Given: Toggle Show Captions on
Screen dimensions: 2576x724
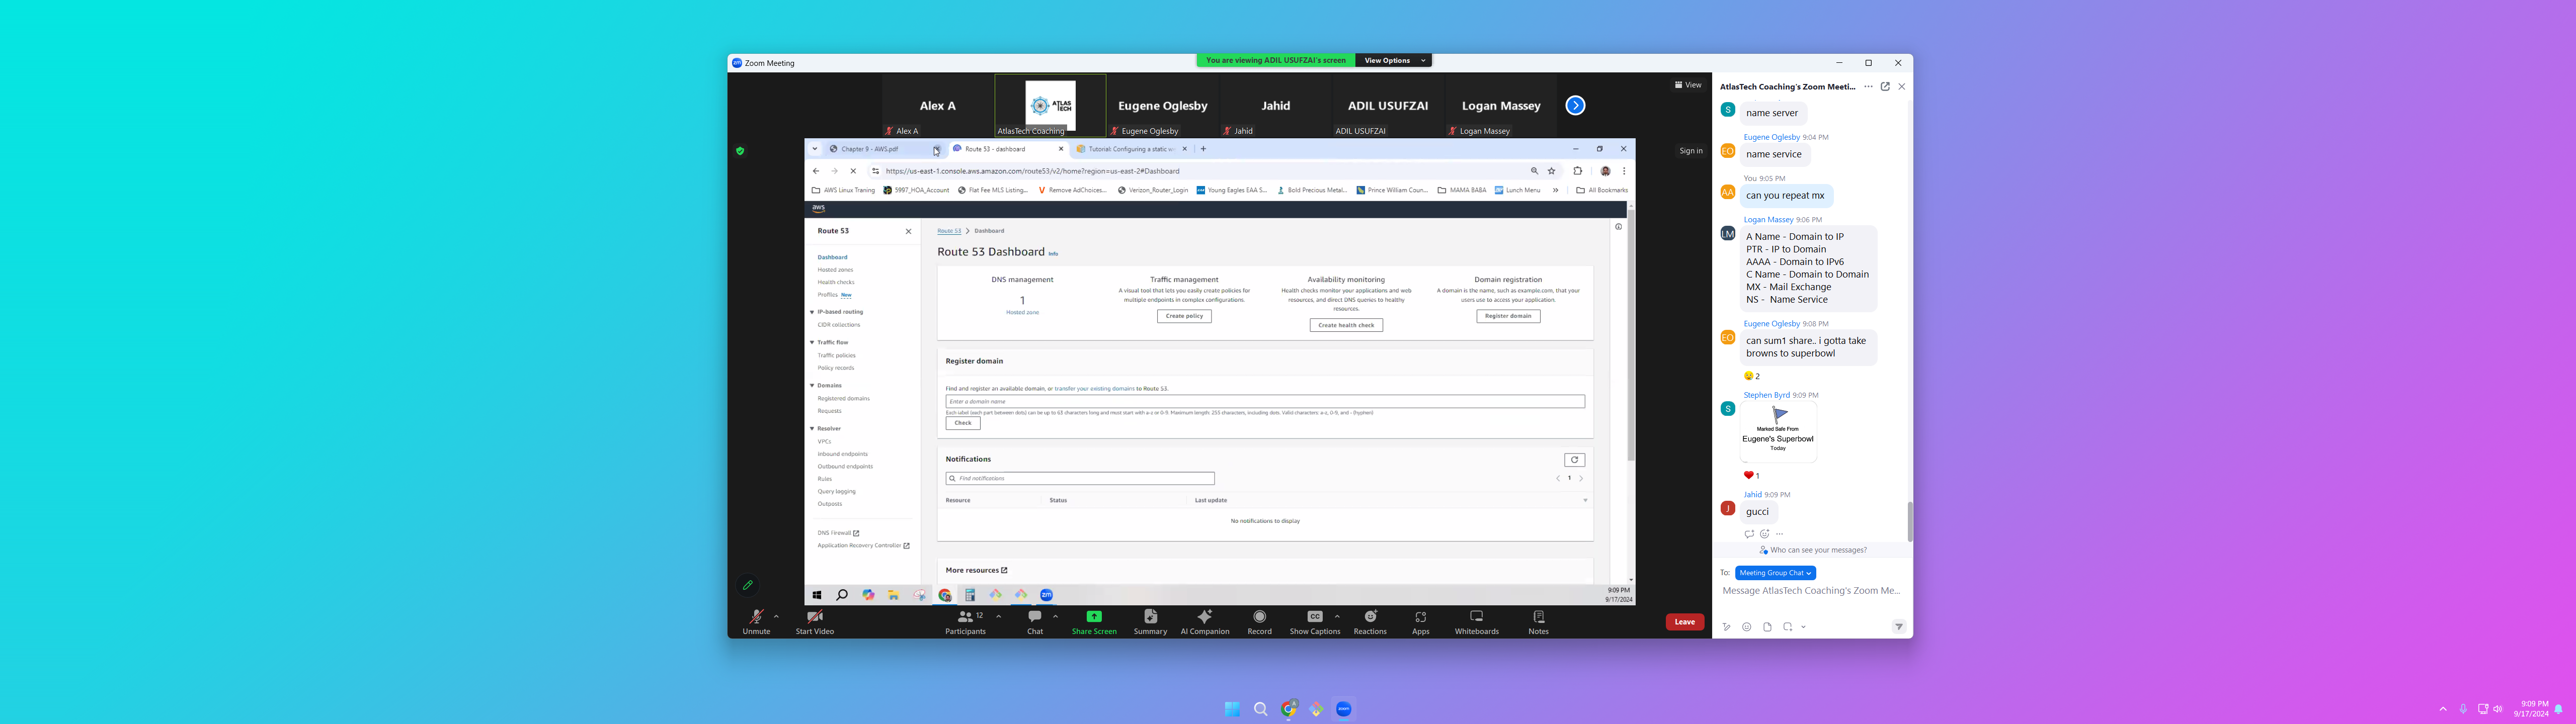Looking at the screenshot, I should (1314, 617).
